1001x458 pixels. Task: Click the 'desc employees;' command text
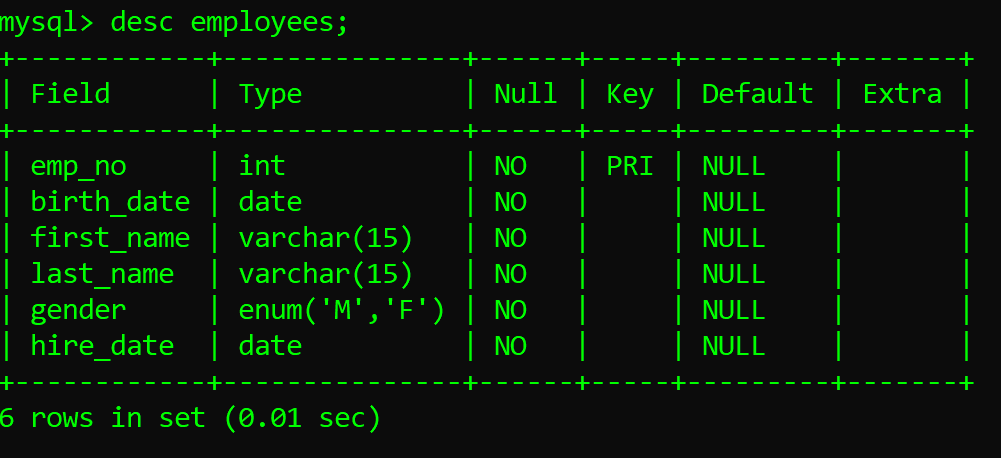(x=230, y=22)
